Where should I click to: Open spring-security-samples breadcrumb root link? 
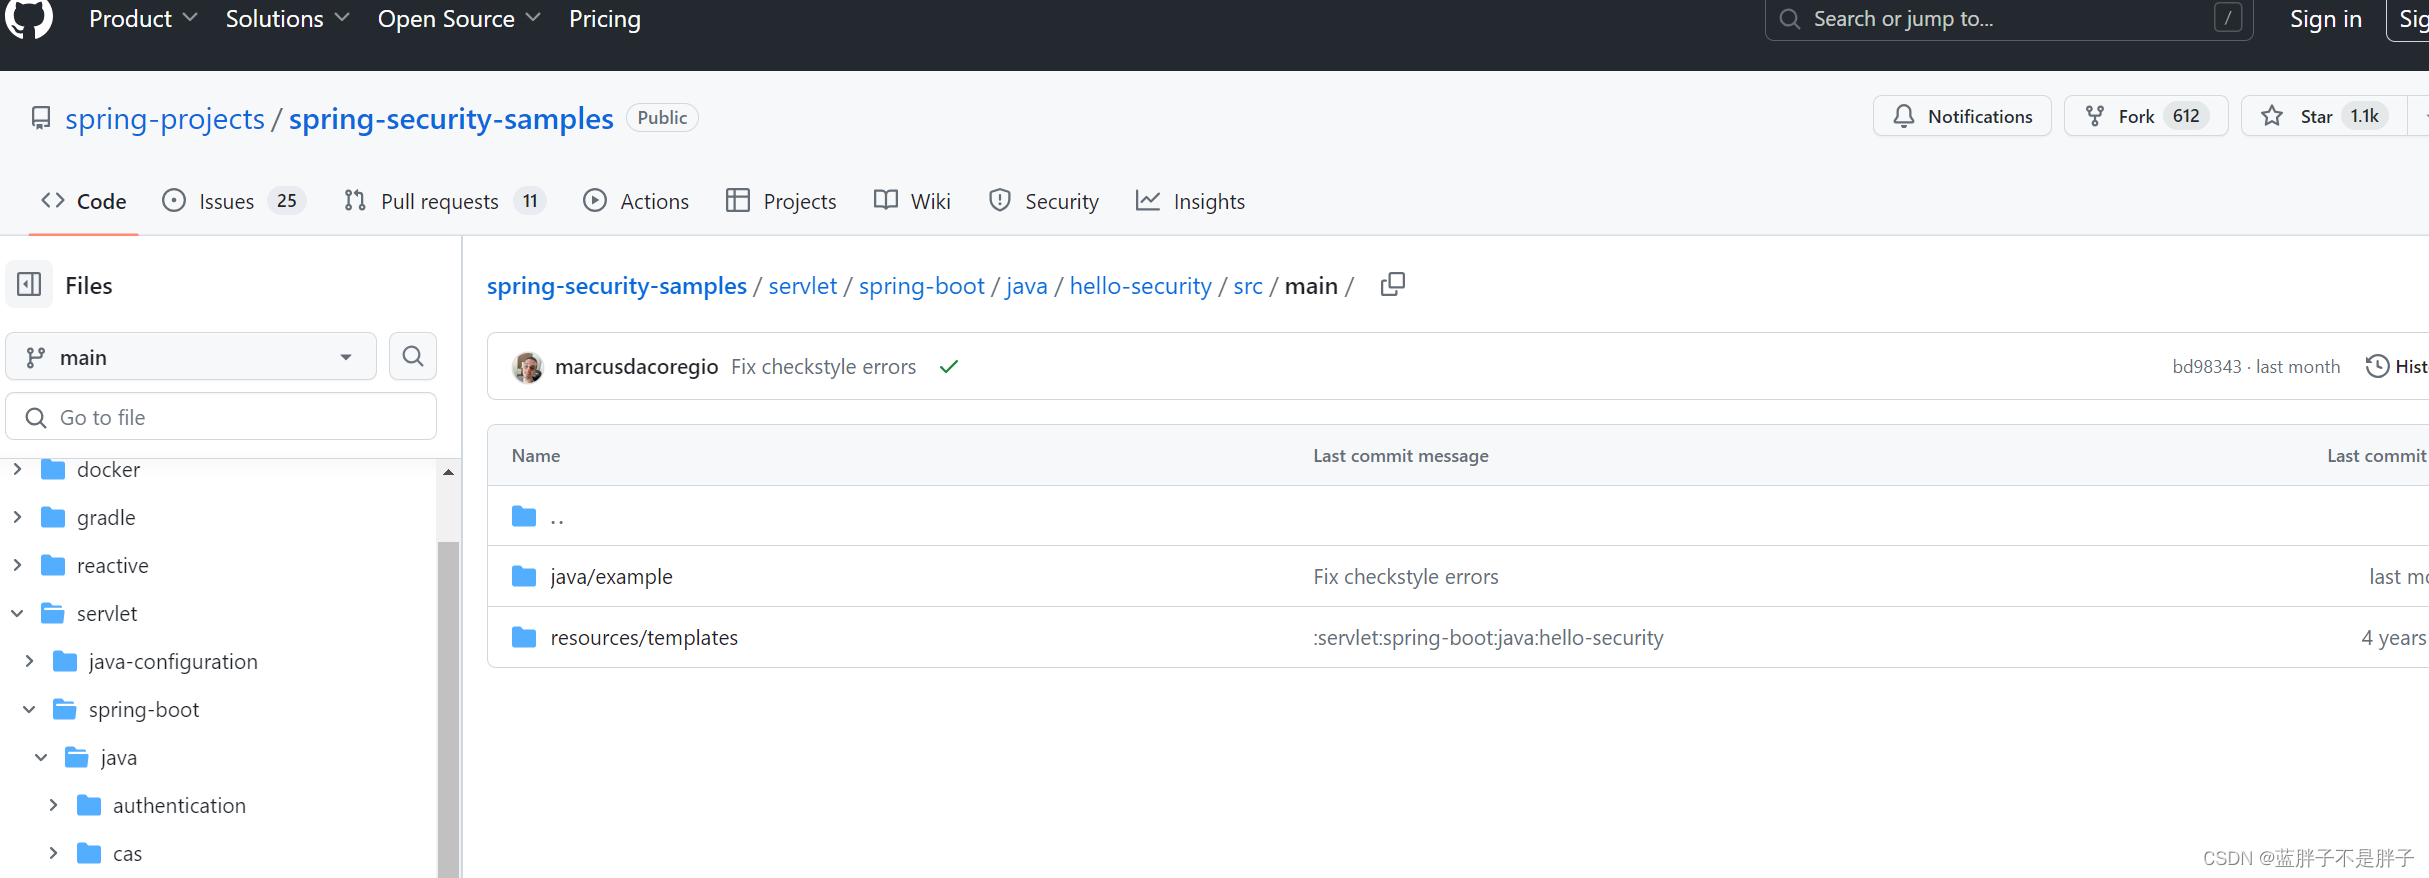[x=616, y=286]
